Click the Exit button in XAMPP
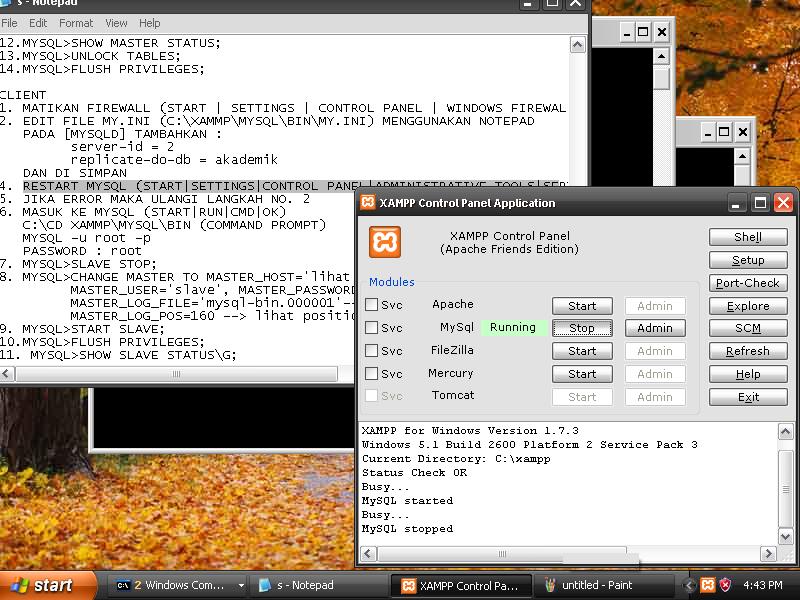 (x=748, y=397)
